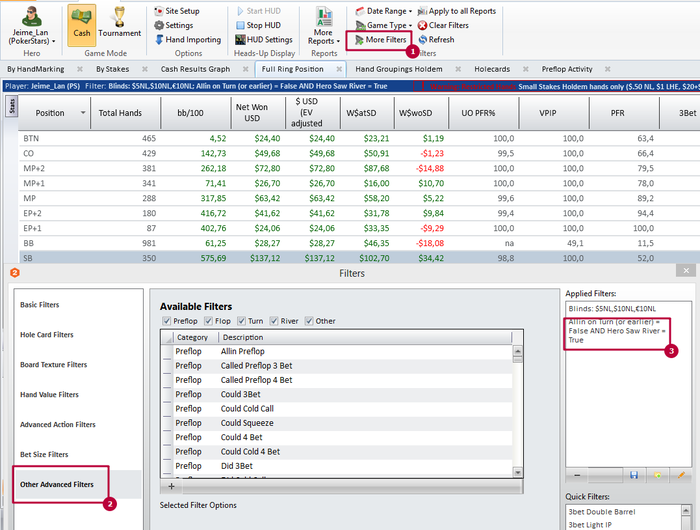Sort by bb/100 column header
700x530 pixels.
pyautogui.click(x=195, y=113)
